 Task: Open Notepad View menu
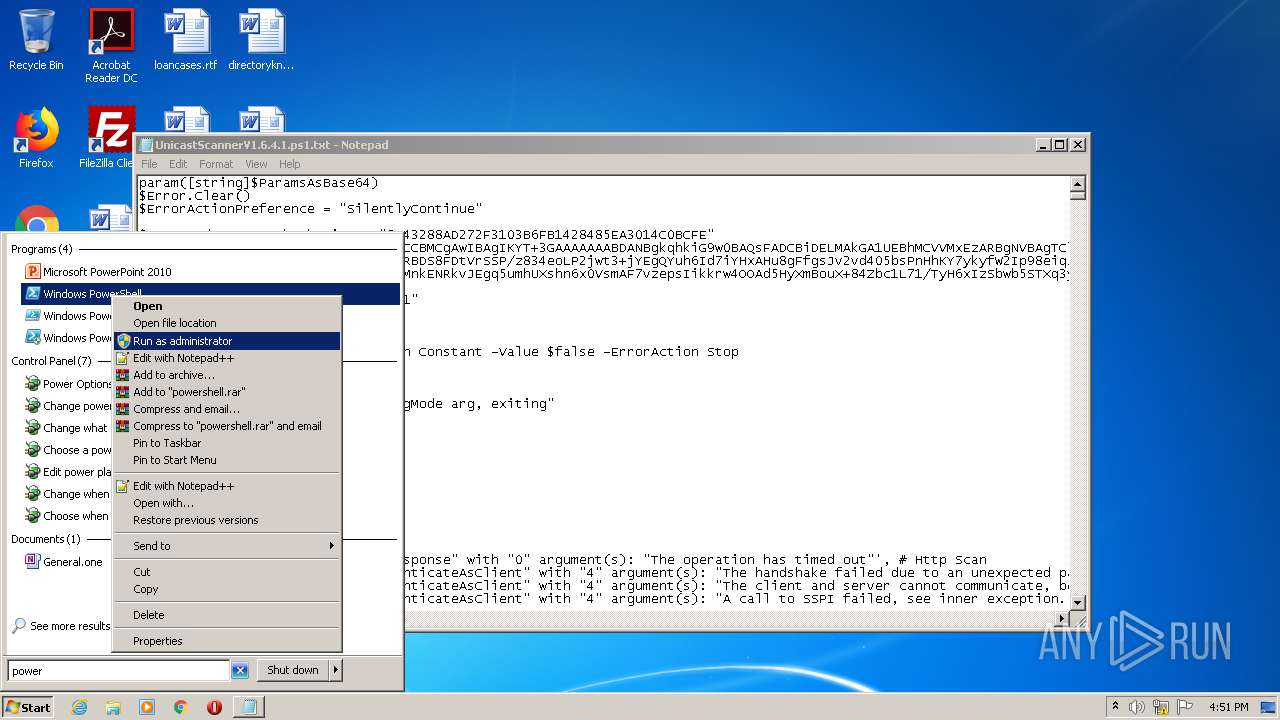(256, 164)
